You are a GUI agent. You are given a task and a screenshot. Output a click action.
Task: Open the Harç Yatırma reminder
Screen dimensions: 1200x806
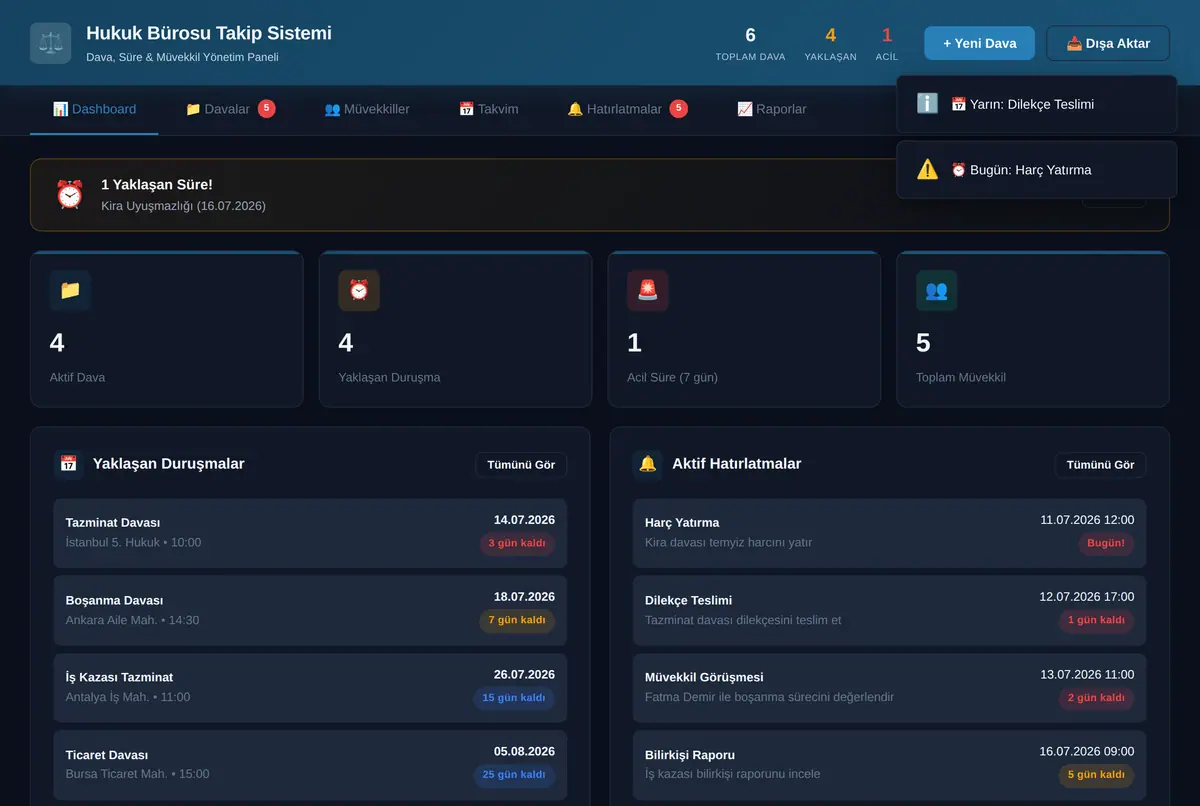click(x=889, y=533)
